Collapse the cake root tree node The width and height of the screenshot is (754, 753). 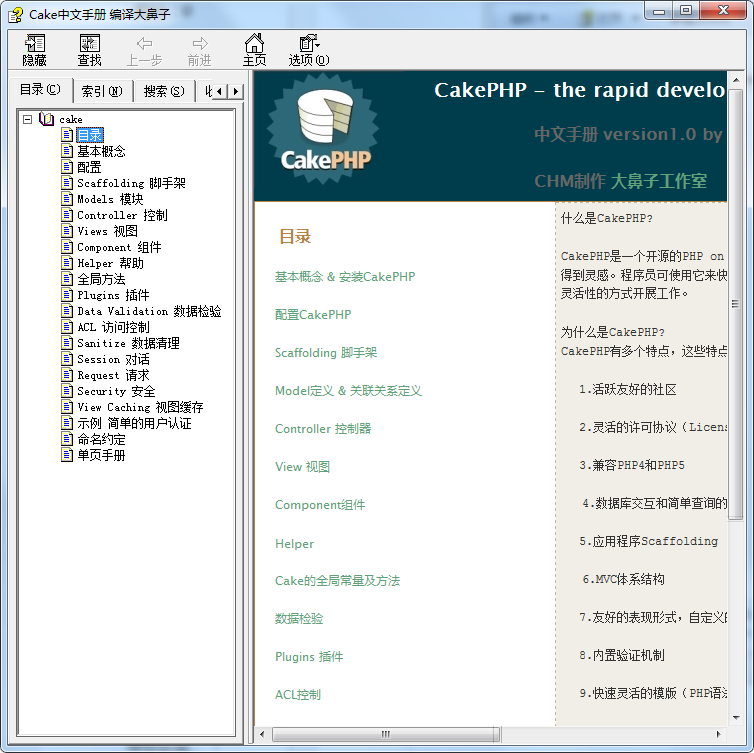(28, 119)
